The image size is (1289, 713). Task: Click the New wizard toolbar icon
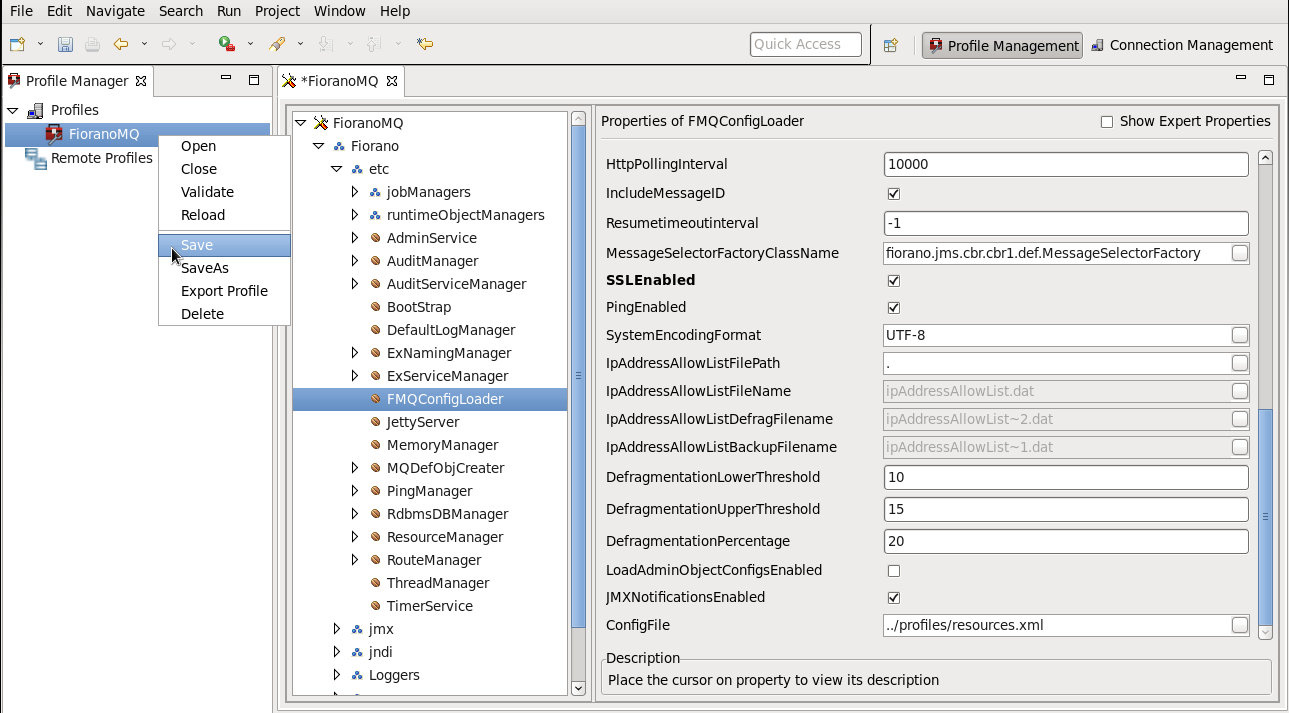point(18,44)
